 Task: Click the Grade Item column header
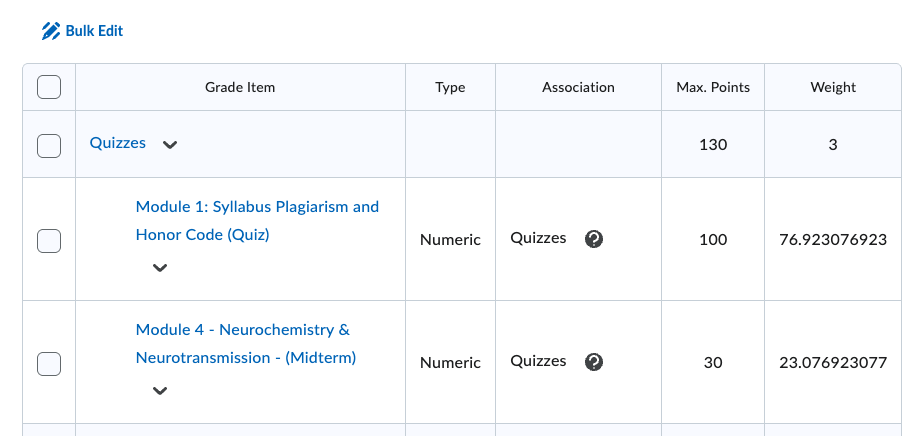(x=240, y=87)
